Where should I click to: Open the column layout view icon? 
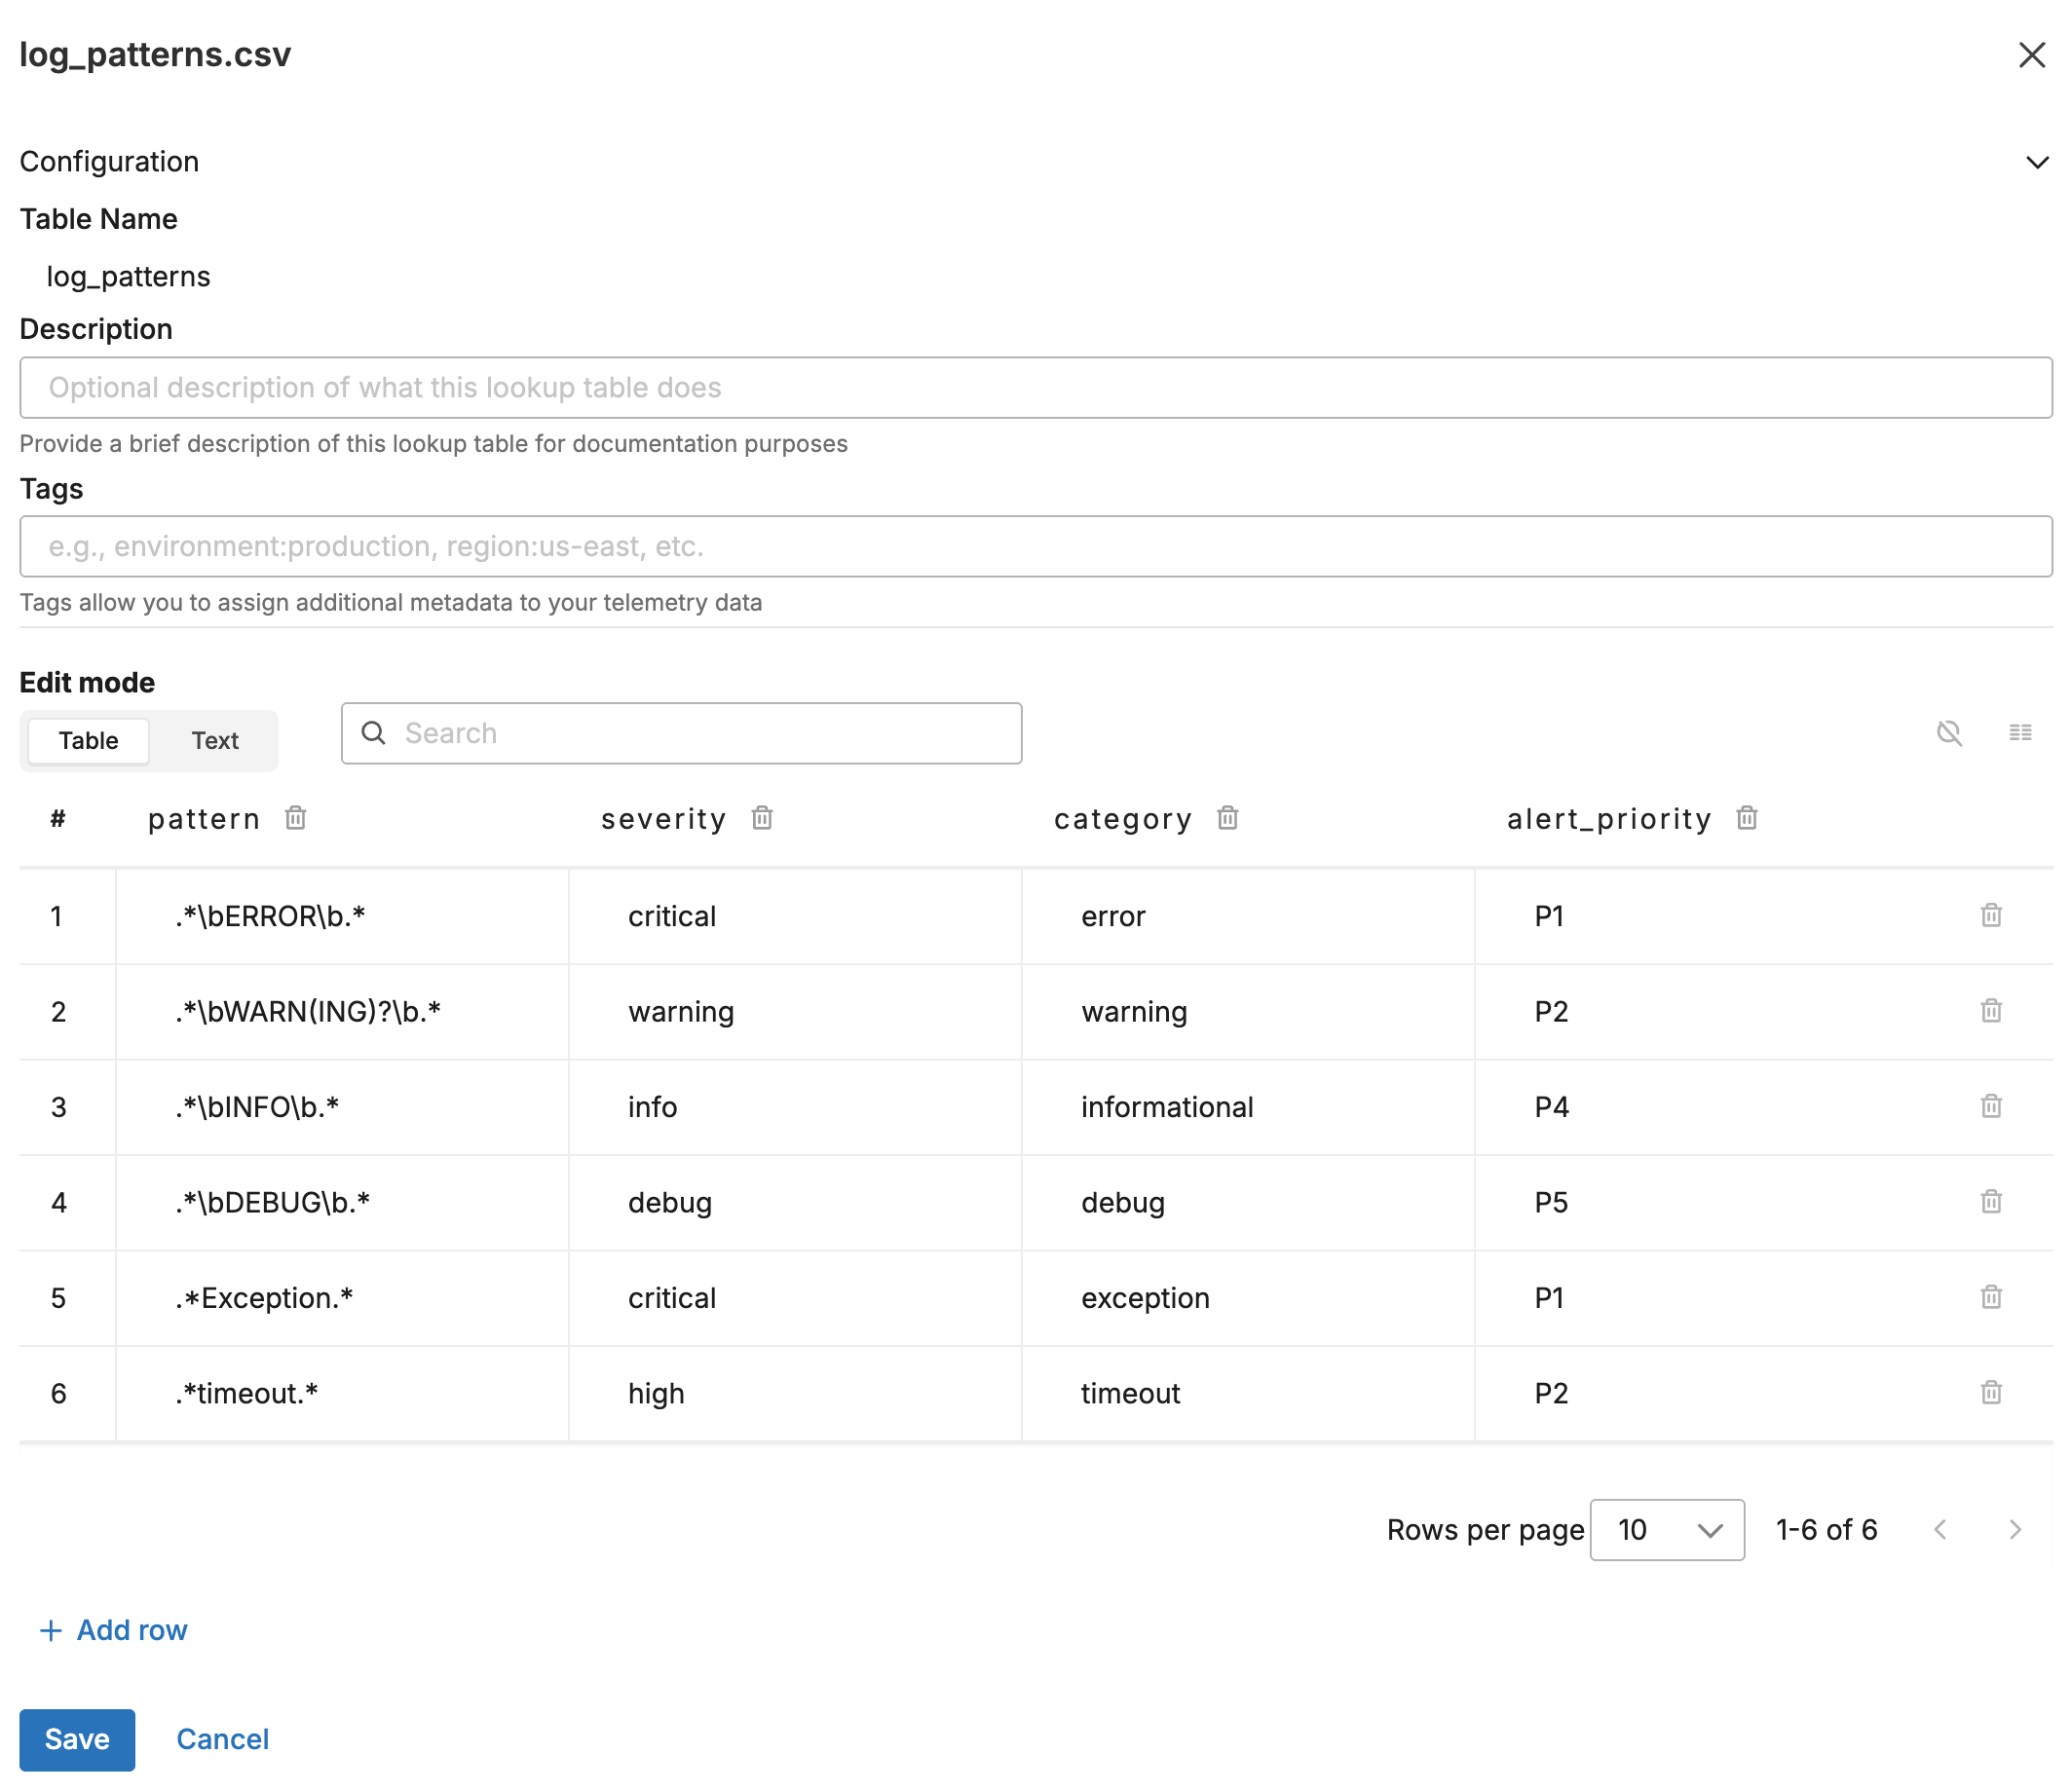[x=2020, y=733]
